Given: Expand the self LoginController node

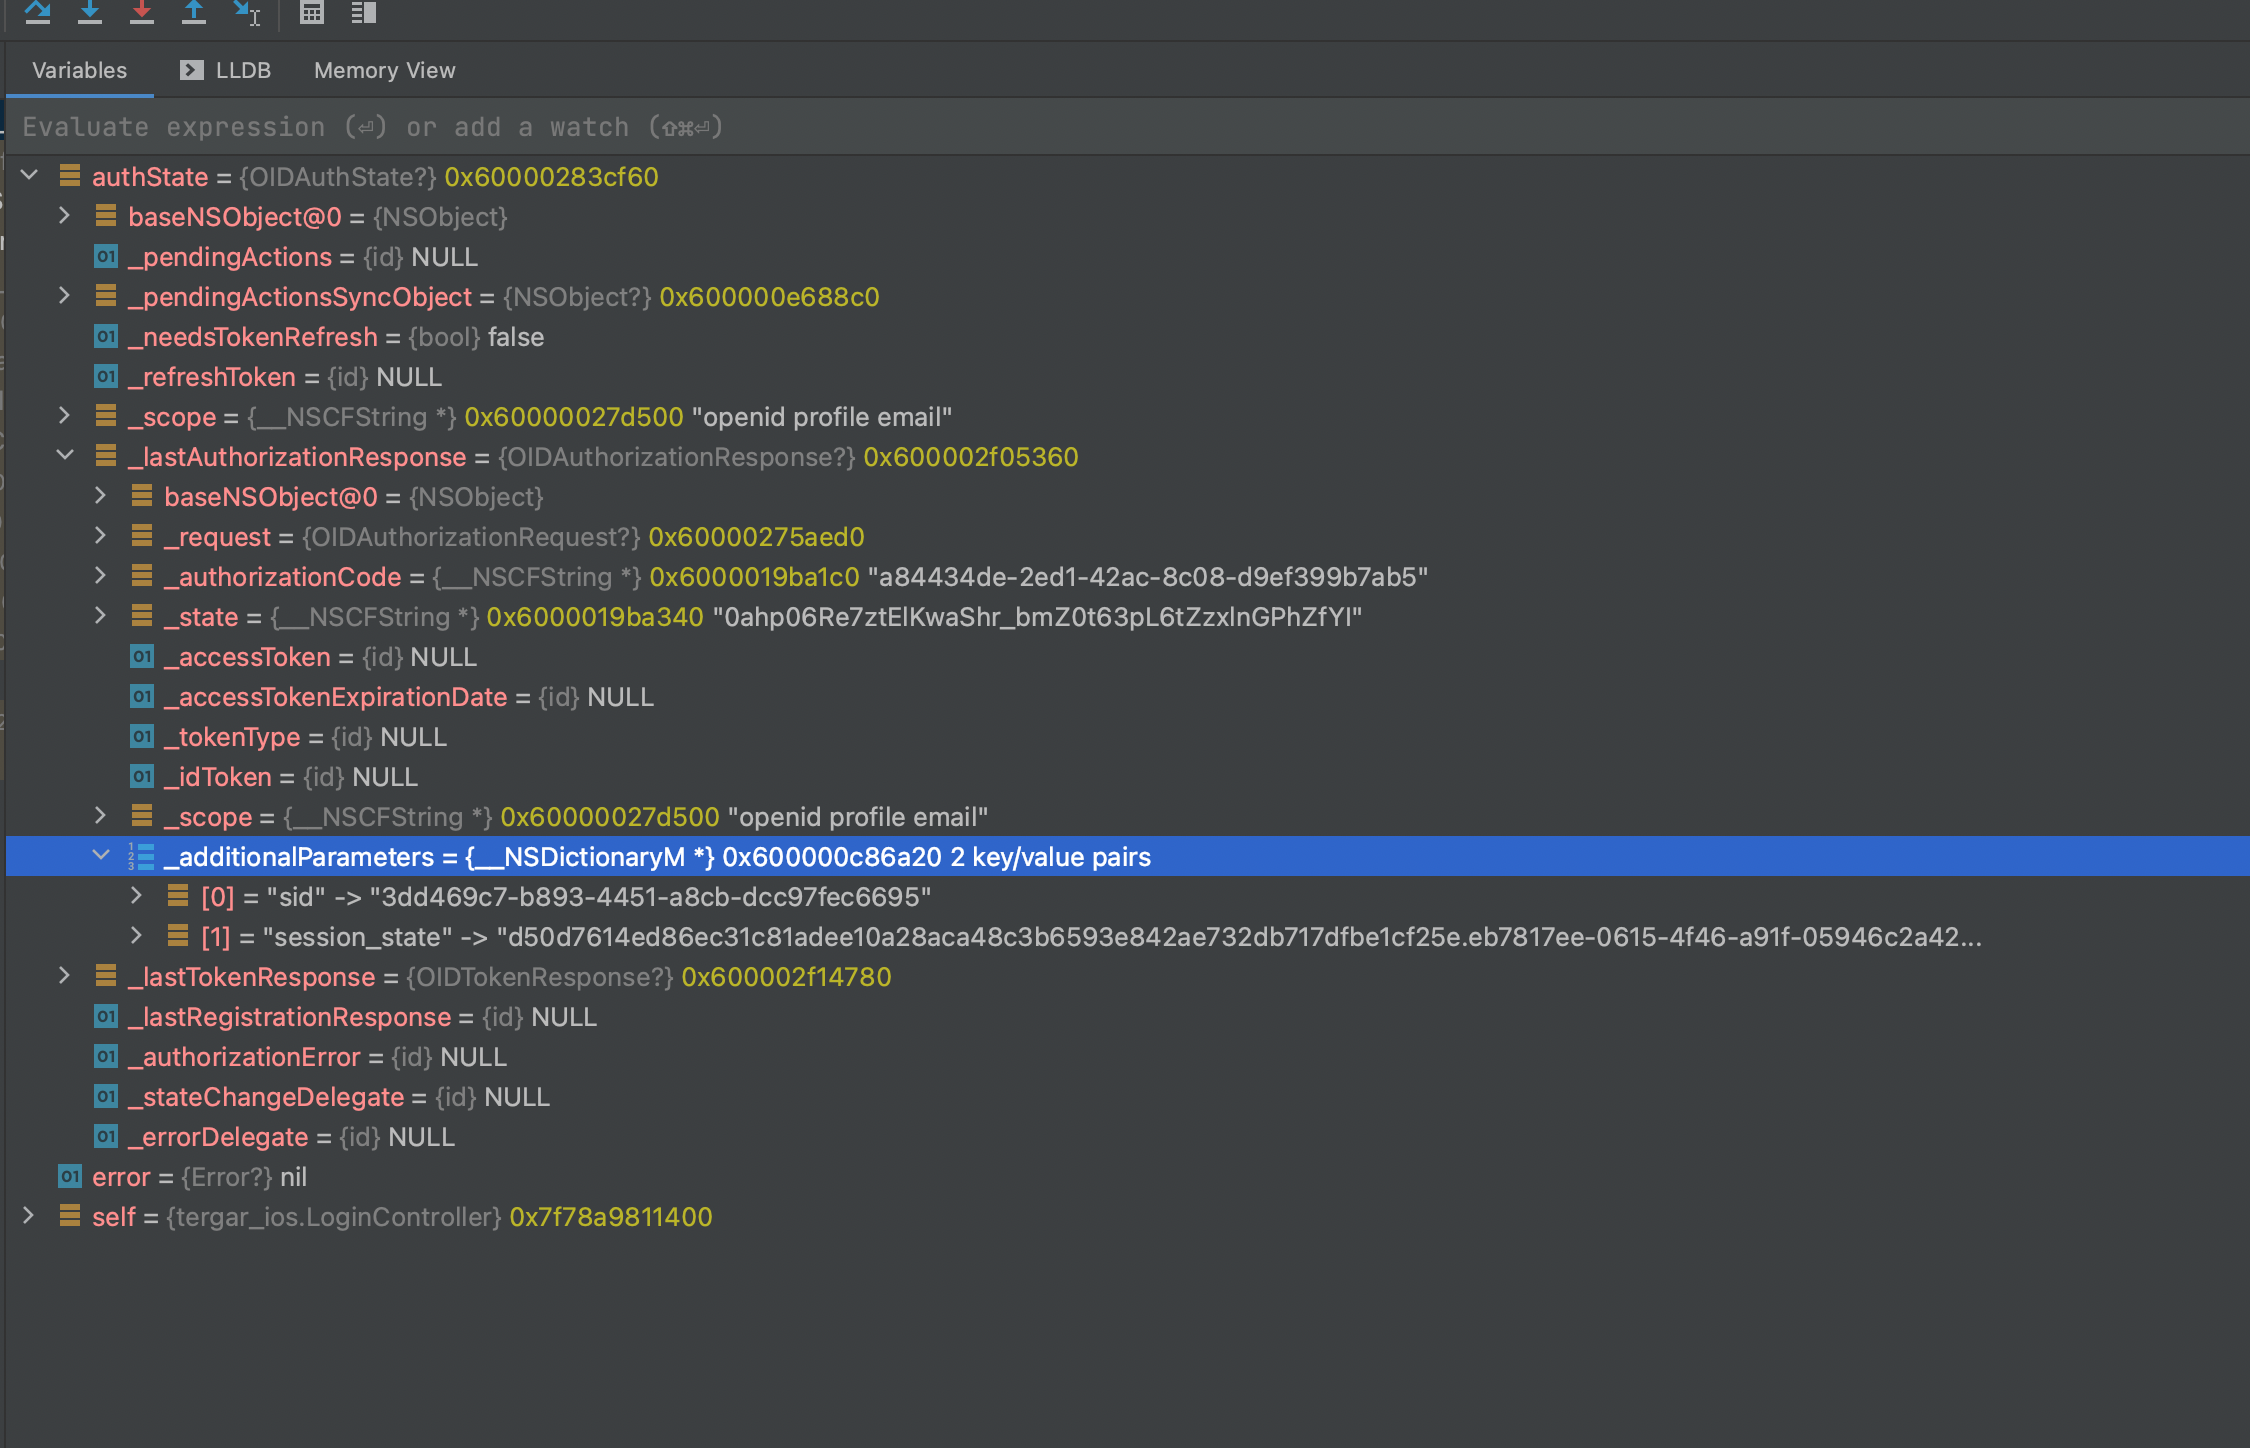Looking at the screenshot, I should [29, 1216].
